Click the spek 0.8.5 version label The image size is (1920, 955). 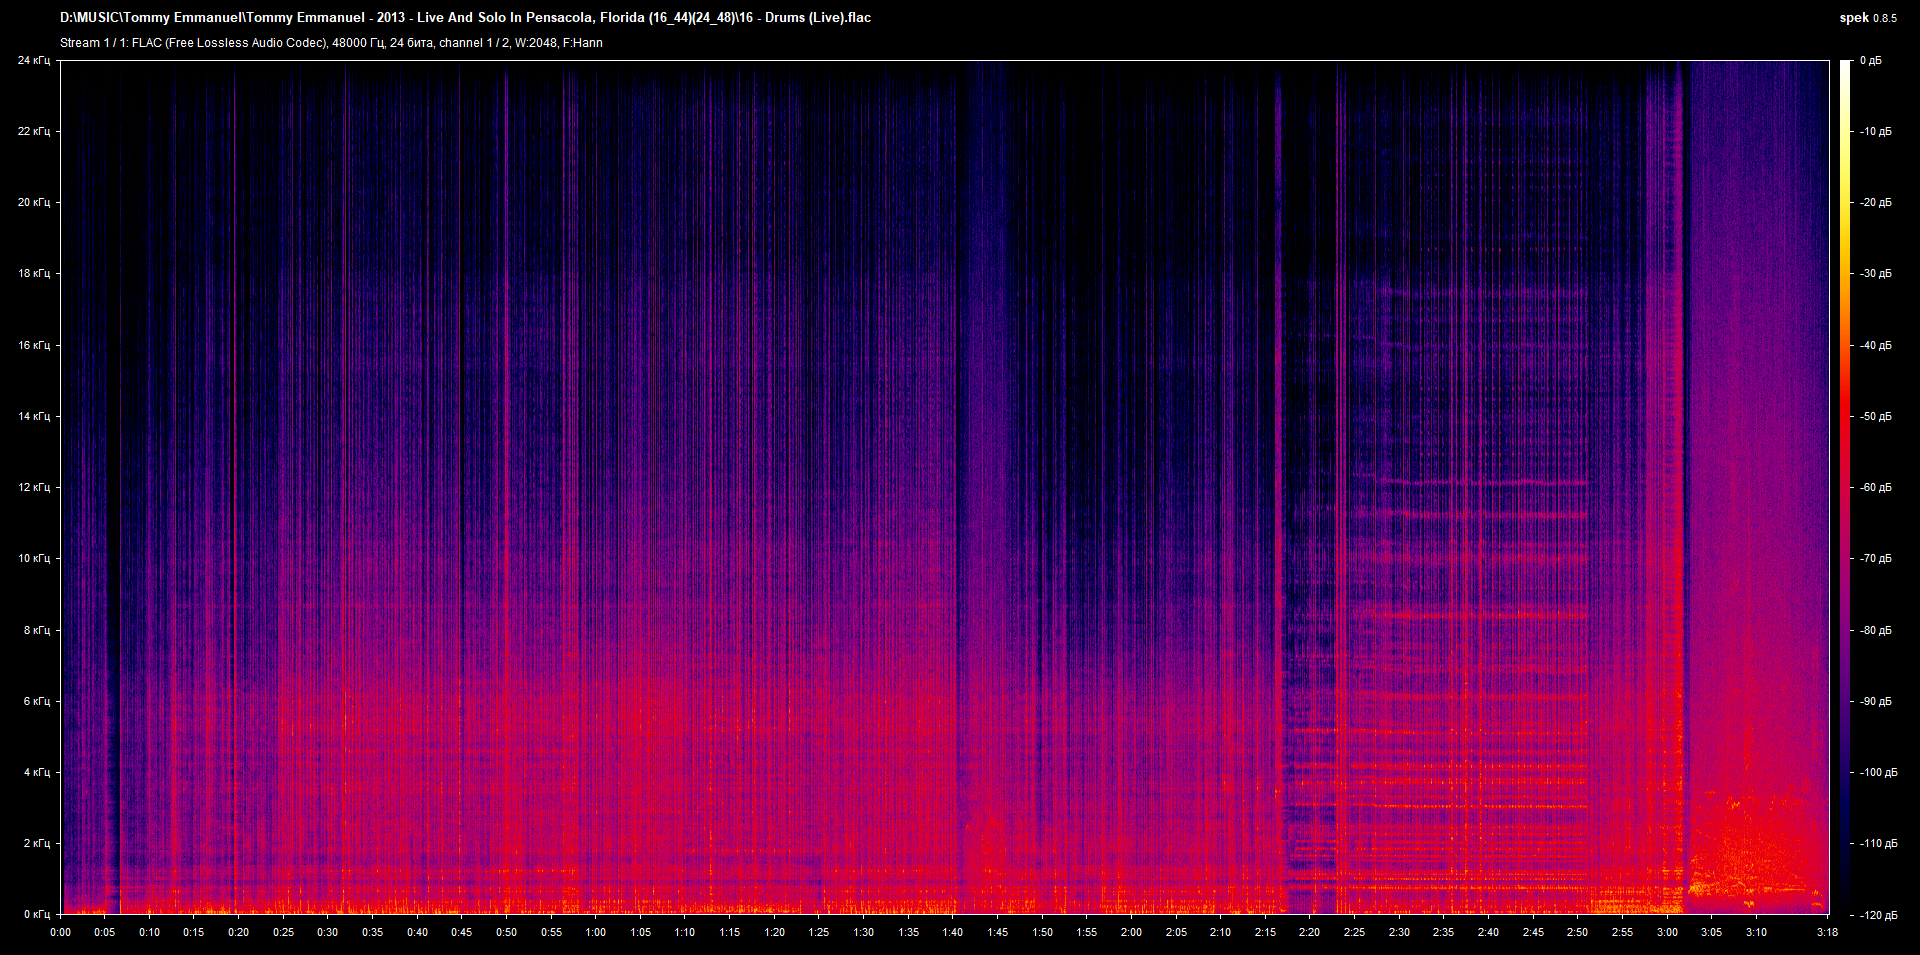click(1867, 18)
